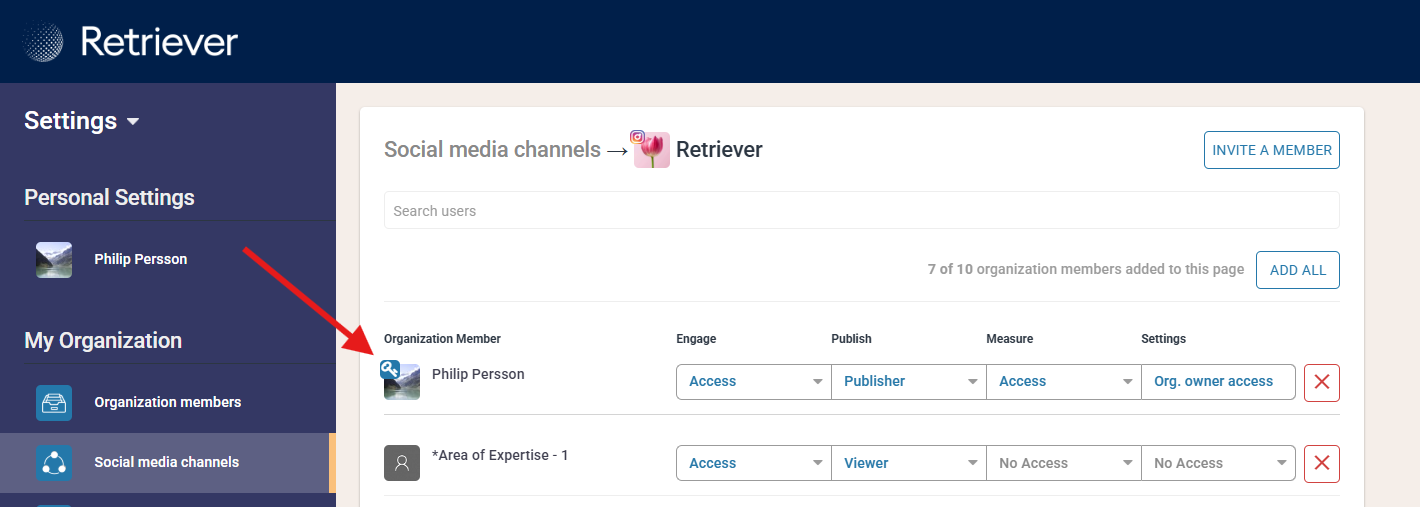This screenshot has width=1420, height=507.
Task: Click the *Area of Expertise - 1 avatar icon
Action: 402,463
